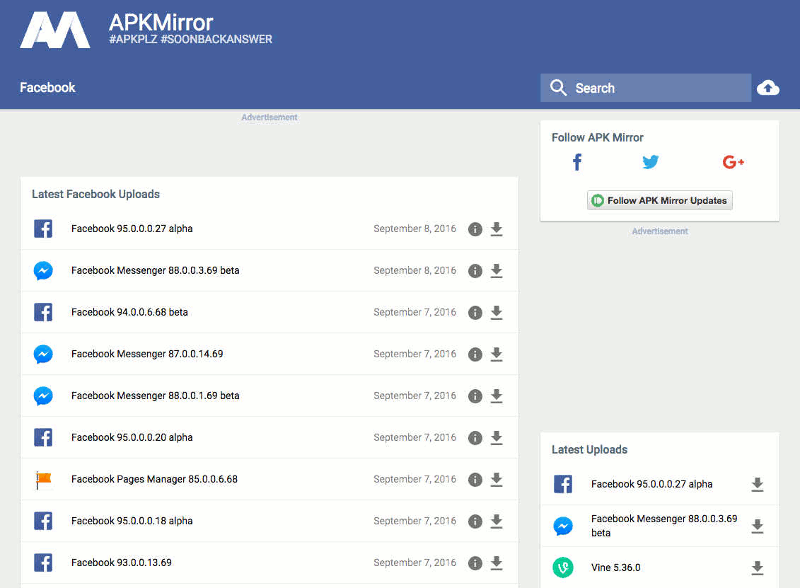
Task: Click the Twitter icon in Follow APK Mirror
Action: 650,161
